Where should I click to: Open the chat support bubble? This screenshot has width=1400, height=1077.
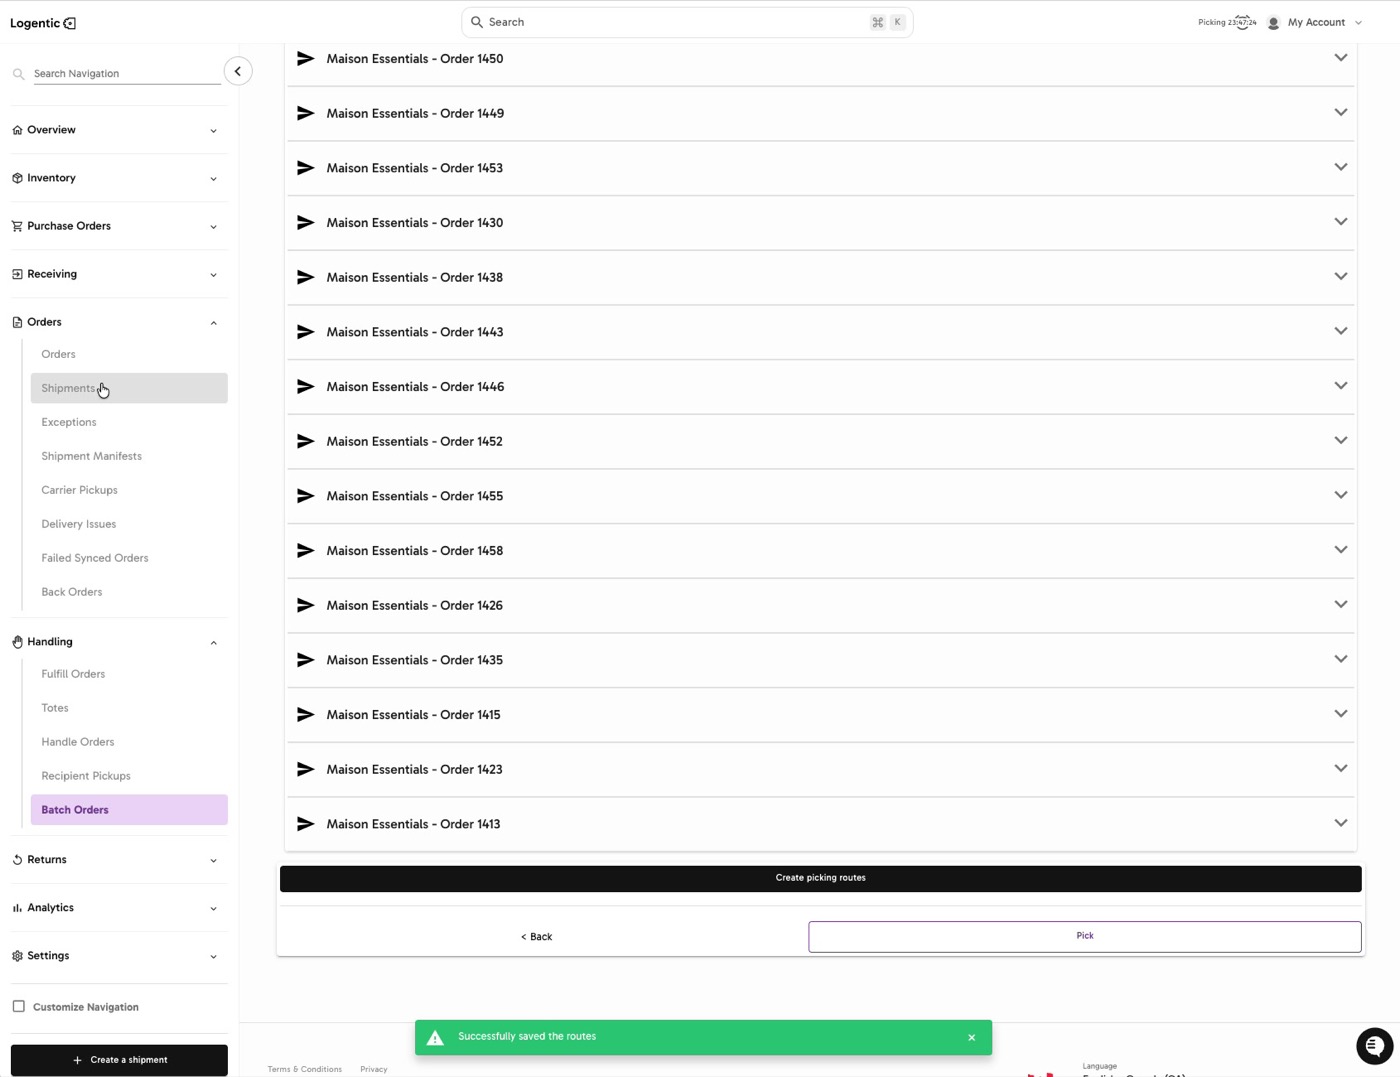tap(1374, 1046)
